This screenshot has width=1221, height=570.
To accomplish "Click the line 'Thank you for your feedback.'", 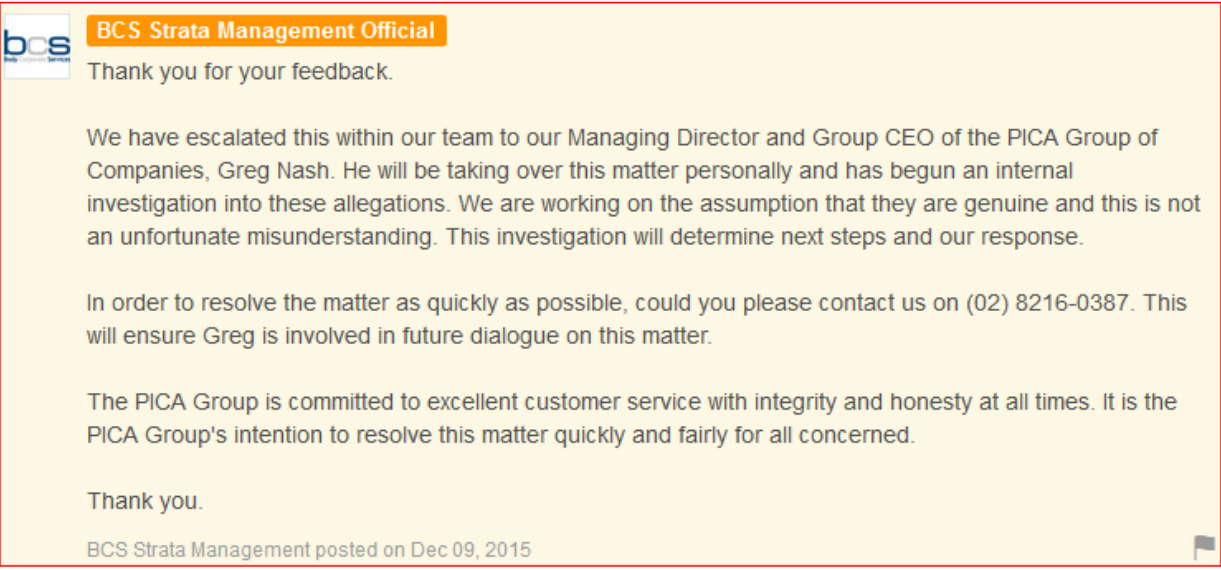I will click(240, 72).
